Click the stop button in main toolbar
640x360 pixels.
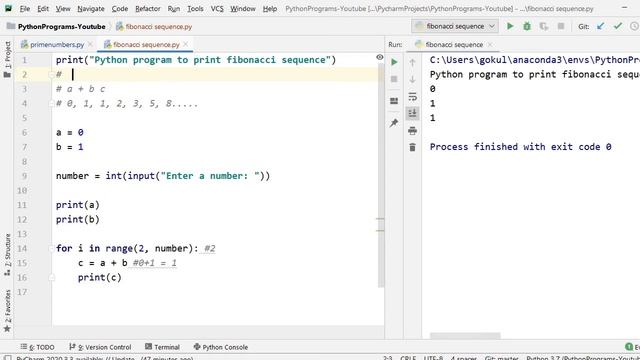tap(561, 26)
